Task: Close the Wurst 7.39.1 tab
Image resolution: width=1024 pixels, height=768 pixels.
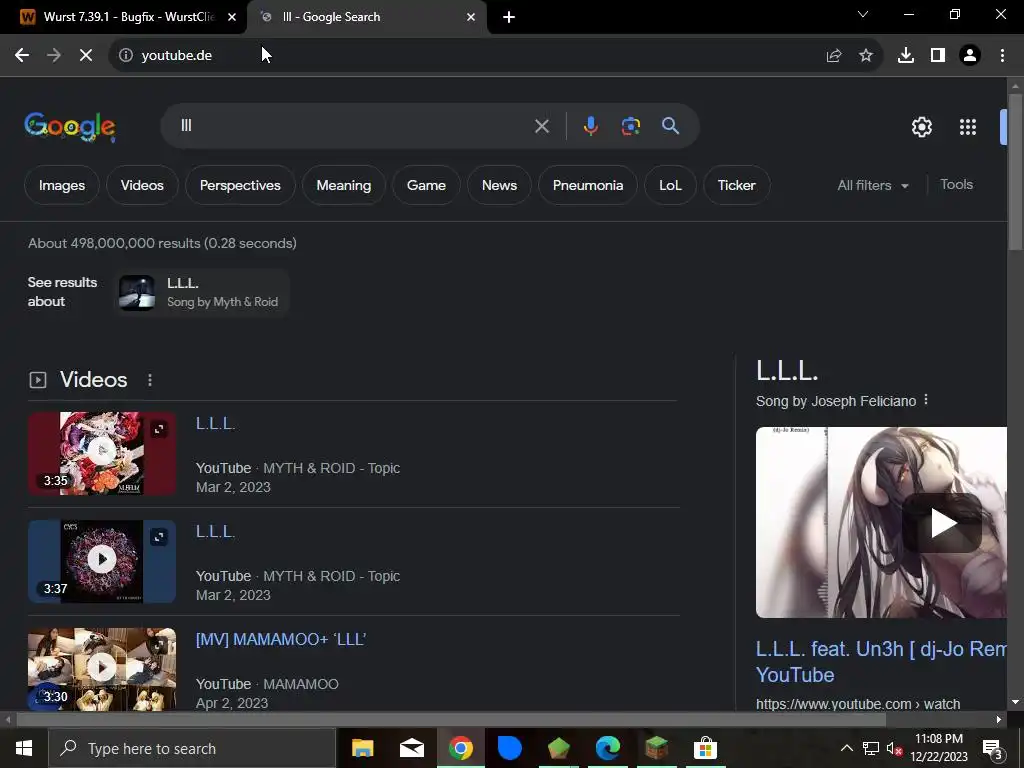Action: coord(232,17)
